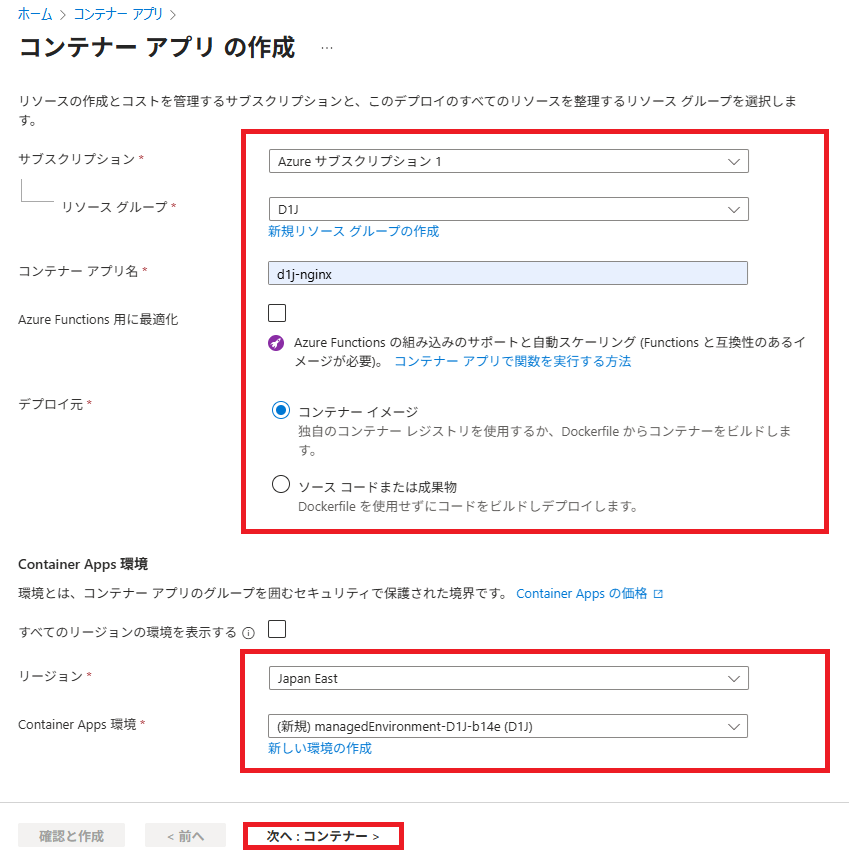
Task: Open the リージョン dropdown set to Japan East
Action: coord(508,678)
